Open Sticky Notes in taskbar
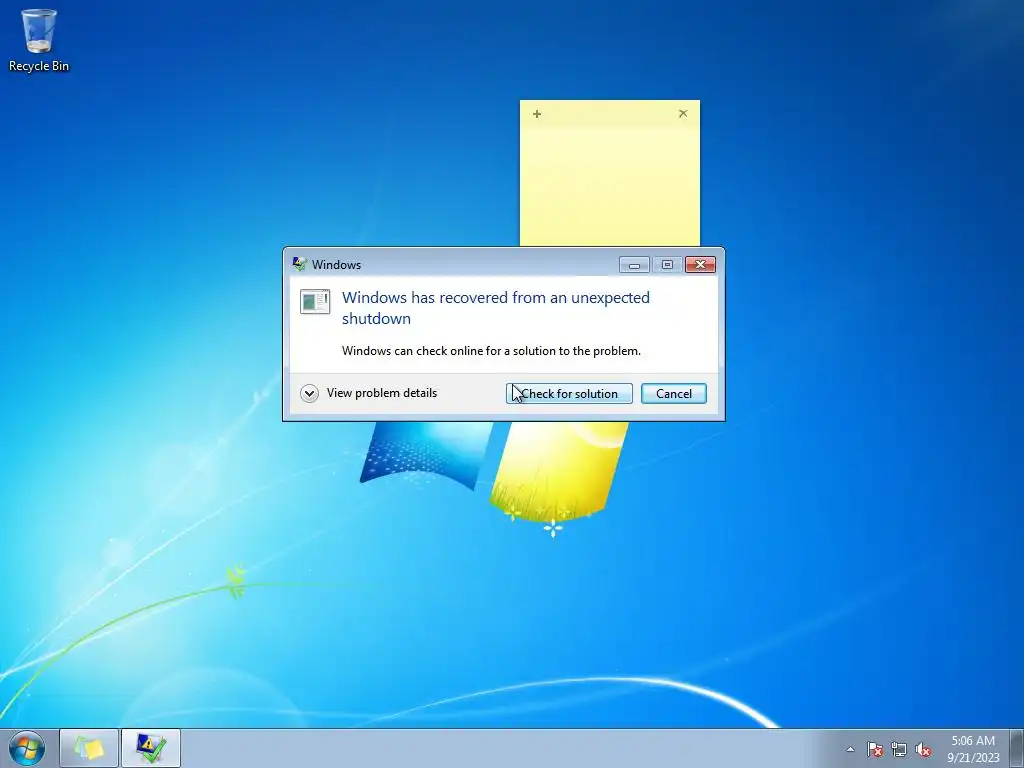This screenshot has width=1024, height=768. (x=89, y=748)
